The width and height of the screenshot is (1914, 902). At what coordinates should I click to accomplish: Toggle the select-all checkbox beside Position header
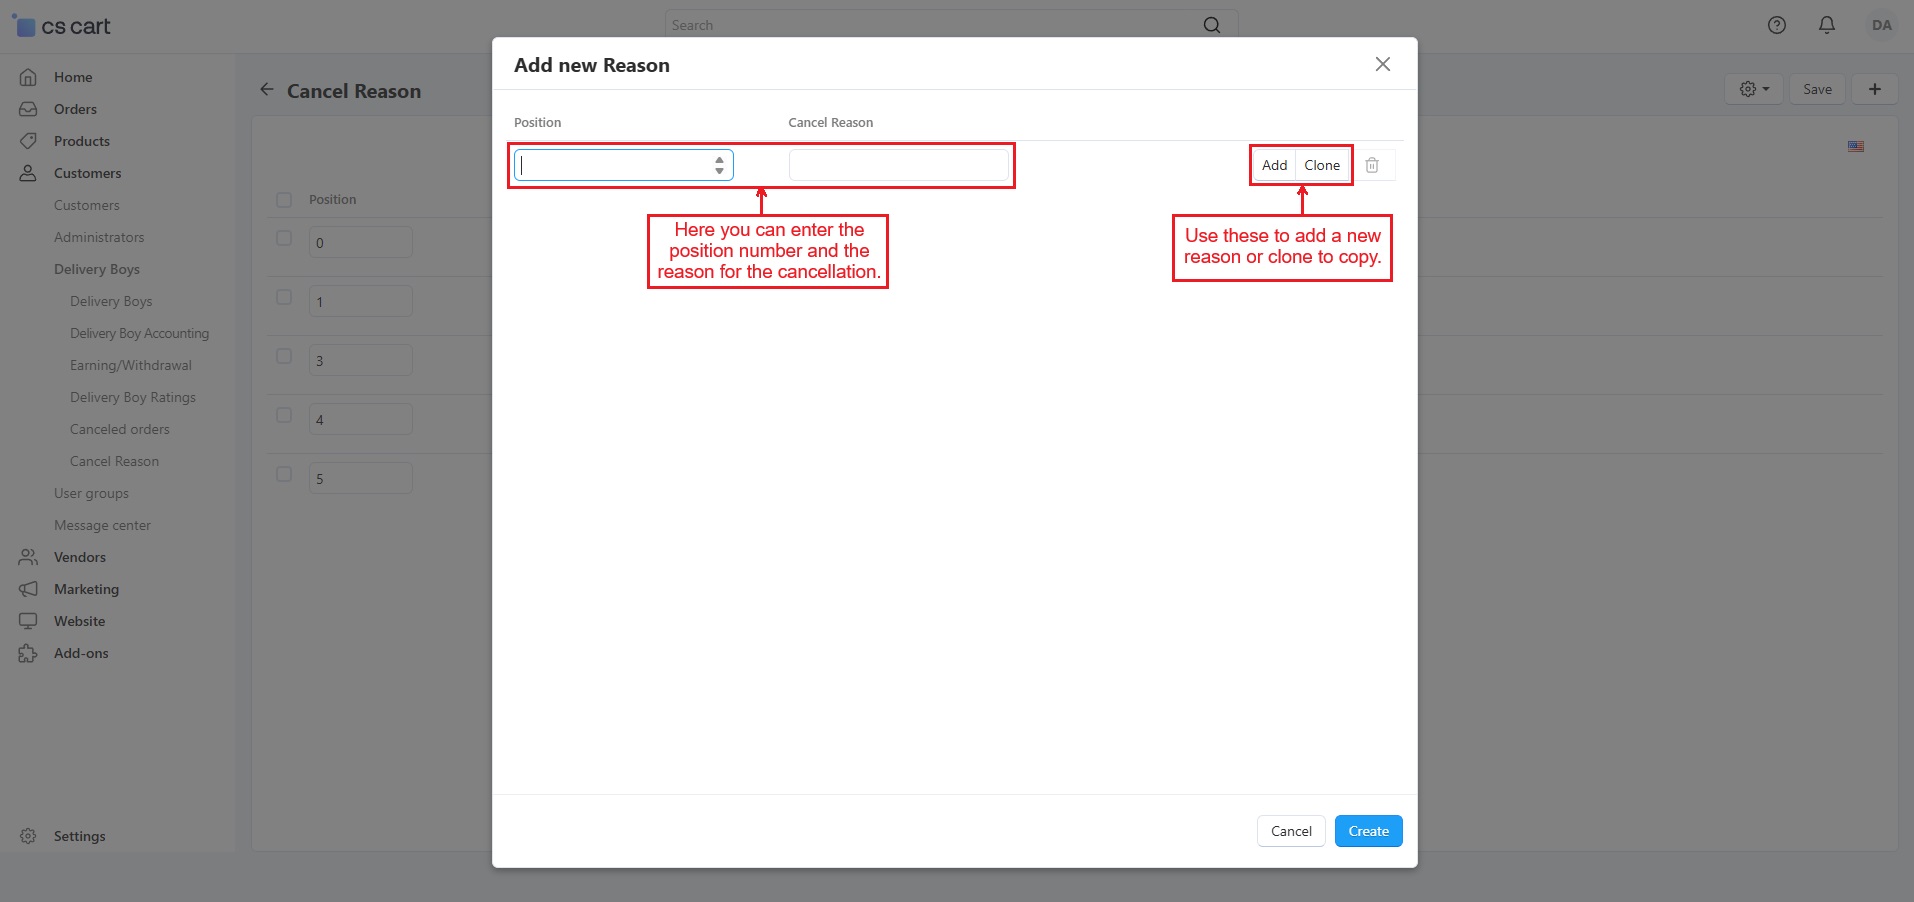point(284,200)
